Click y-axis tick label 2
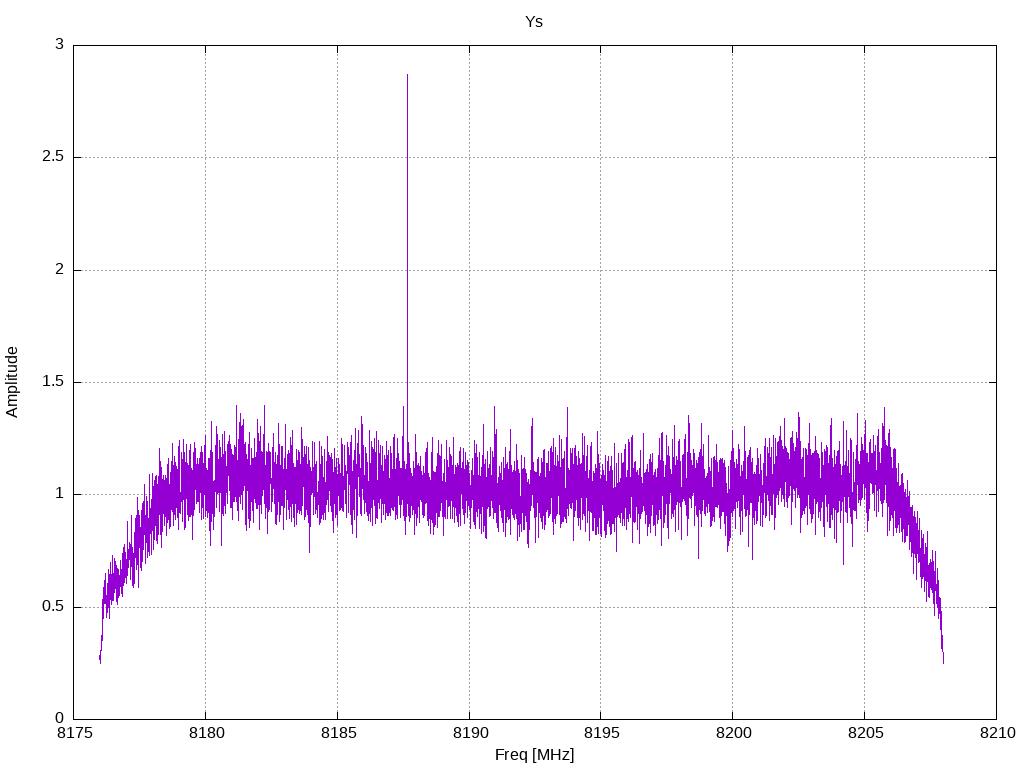The width and height of the screenshot is (1024, 768). (59, 269)
